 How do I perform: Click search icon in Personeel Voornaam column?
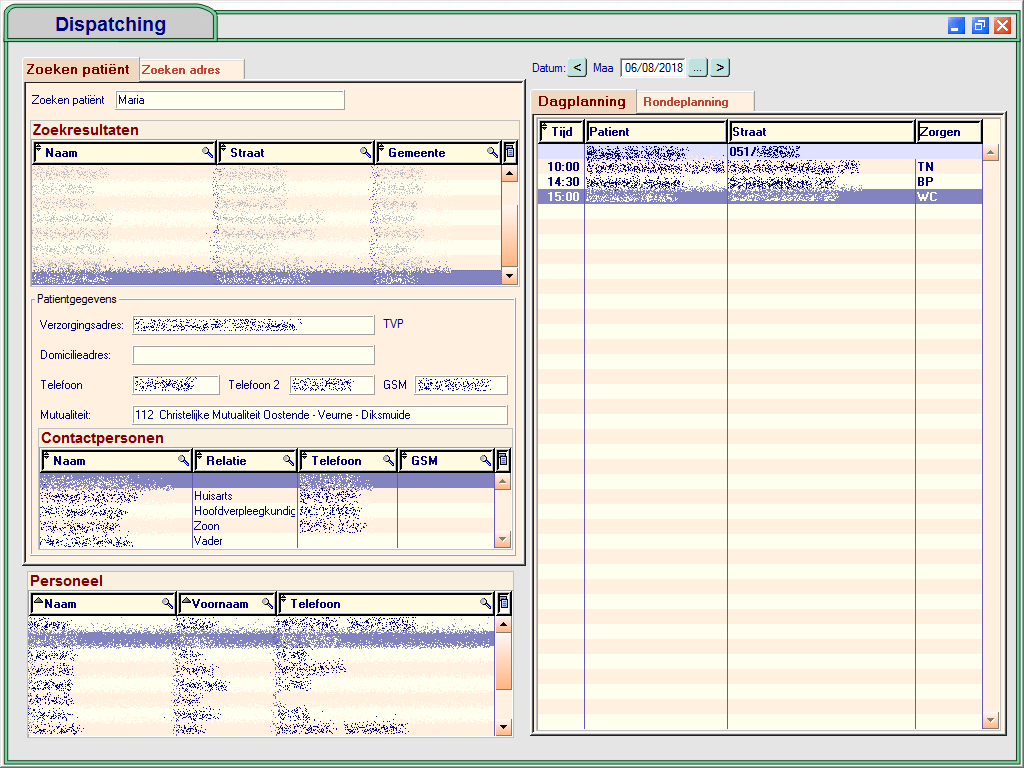268,604
